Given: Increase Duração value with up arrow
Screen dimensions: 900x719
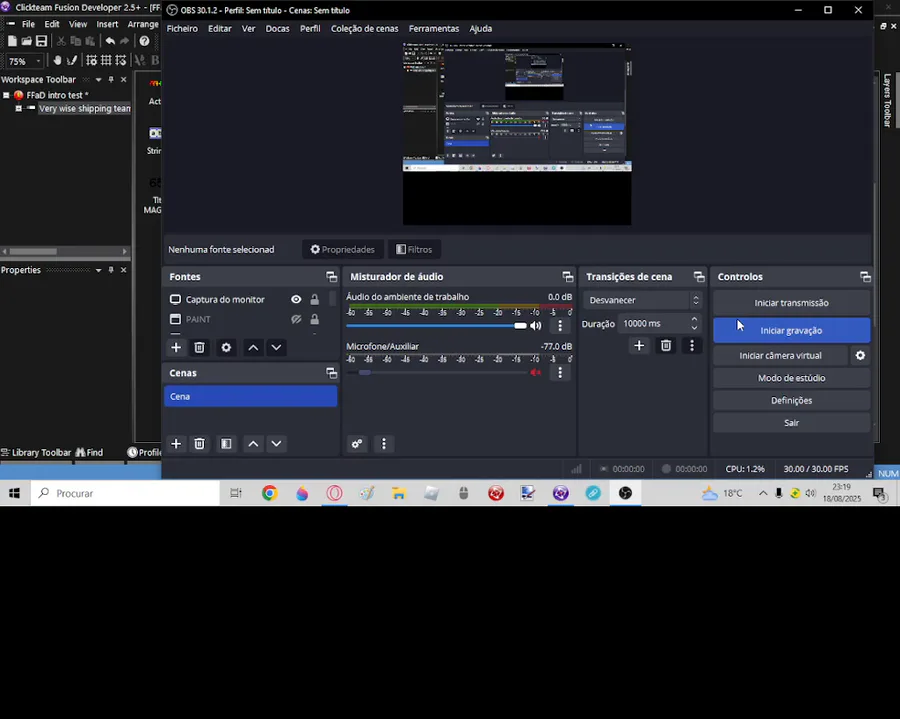Looking at the screenshot, I should tap(695, 320).
